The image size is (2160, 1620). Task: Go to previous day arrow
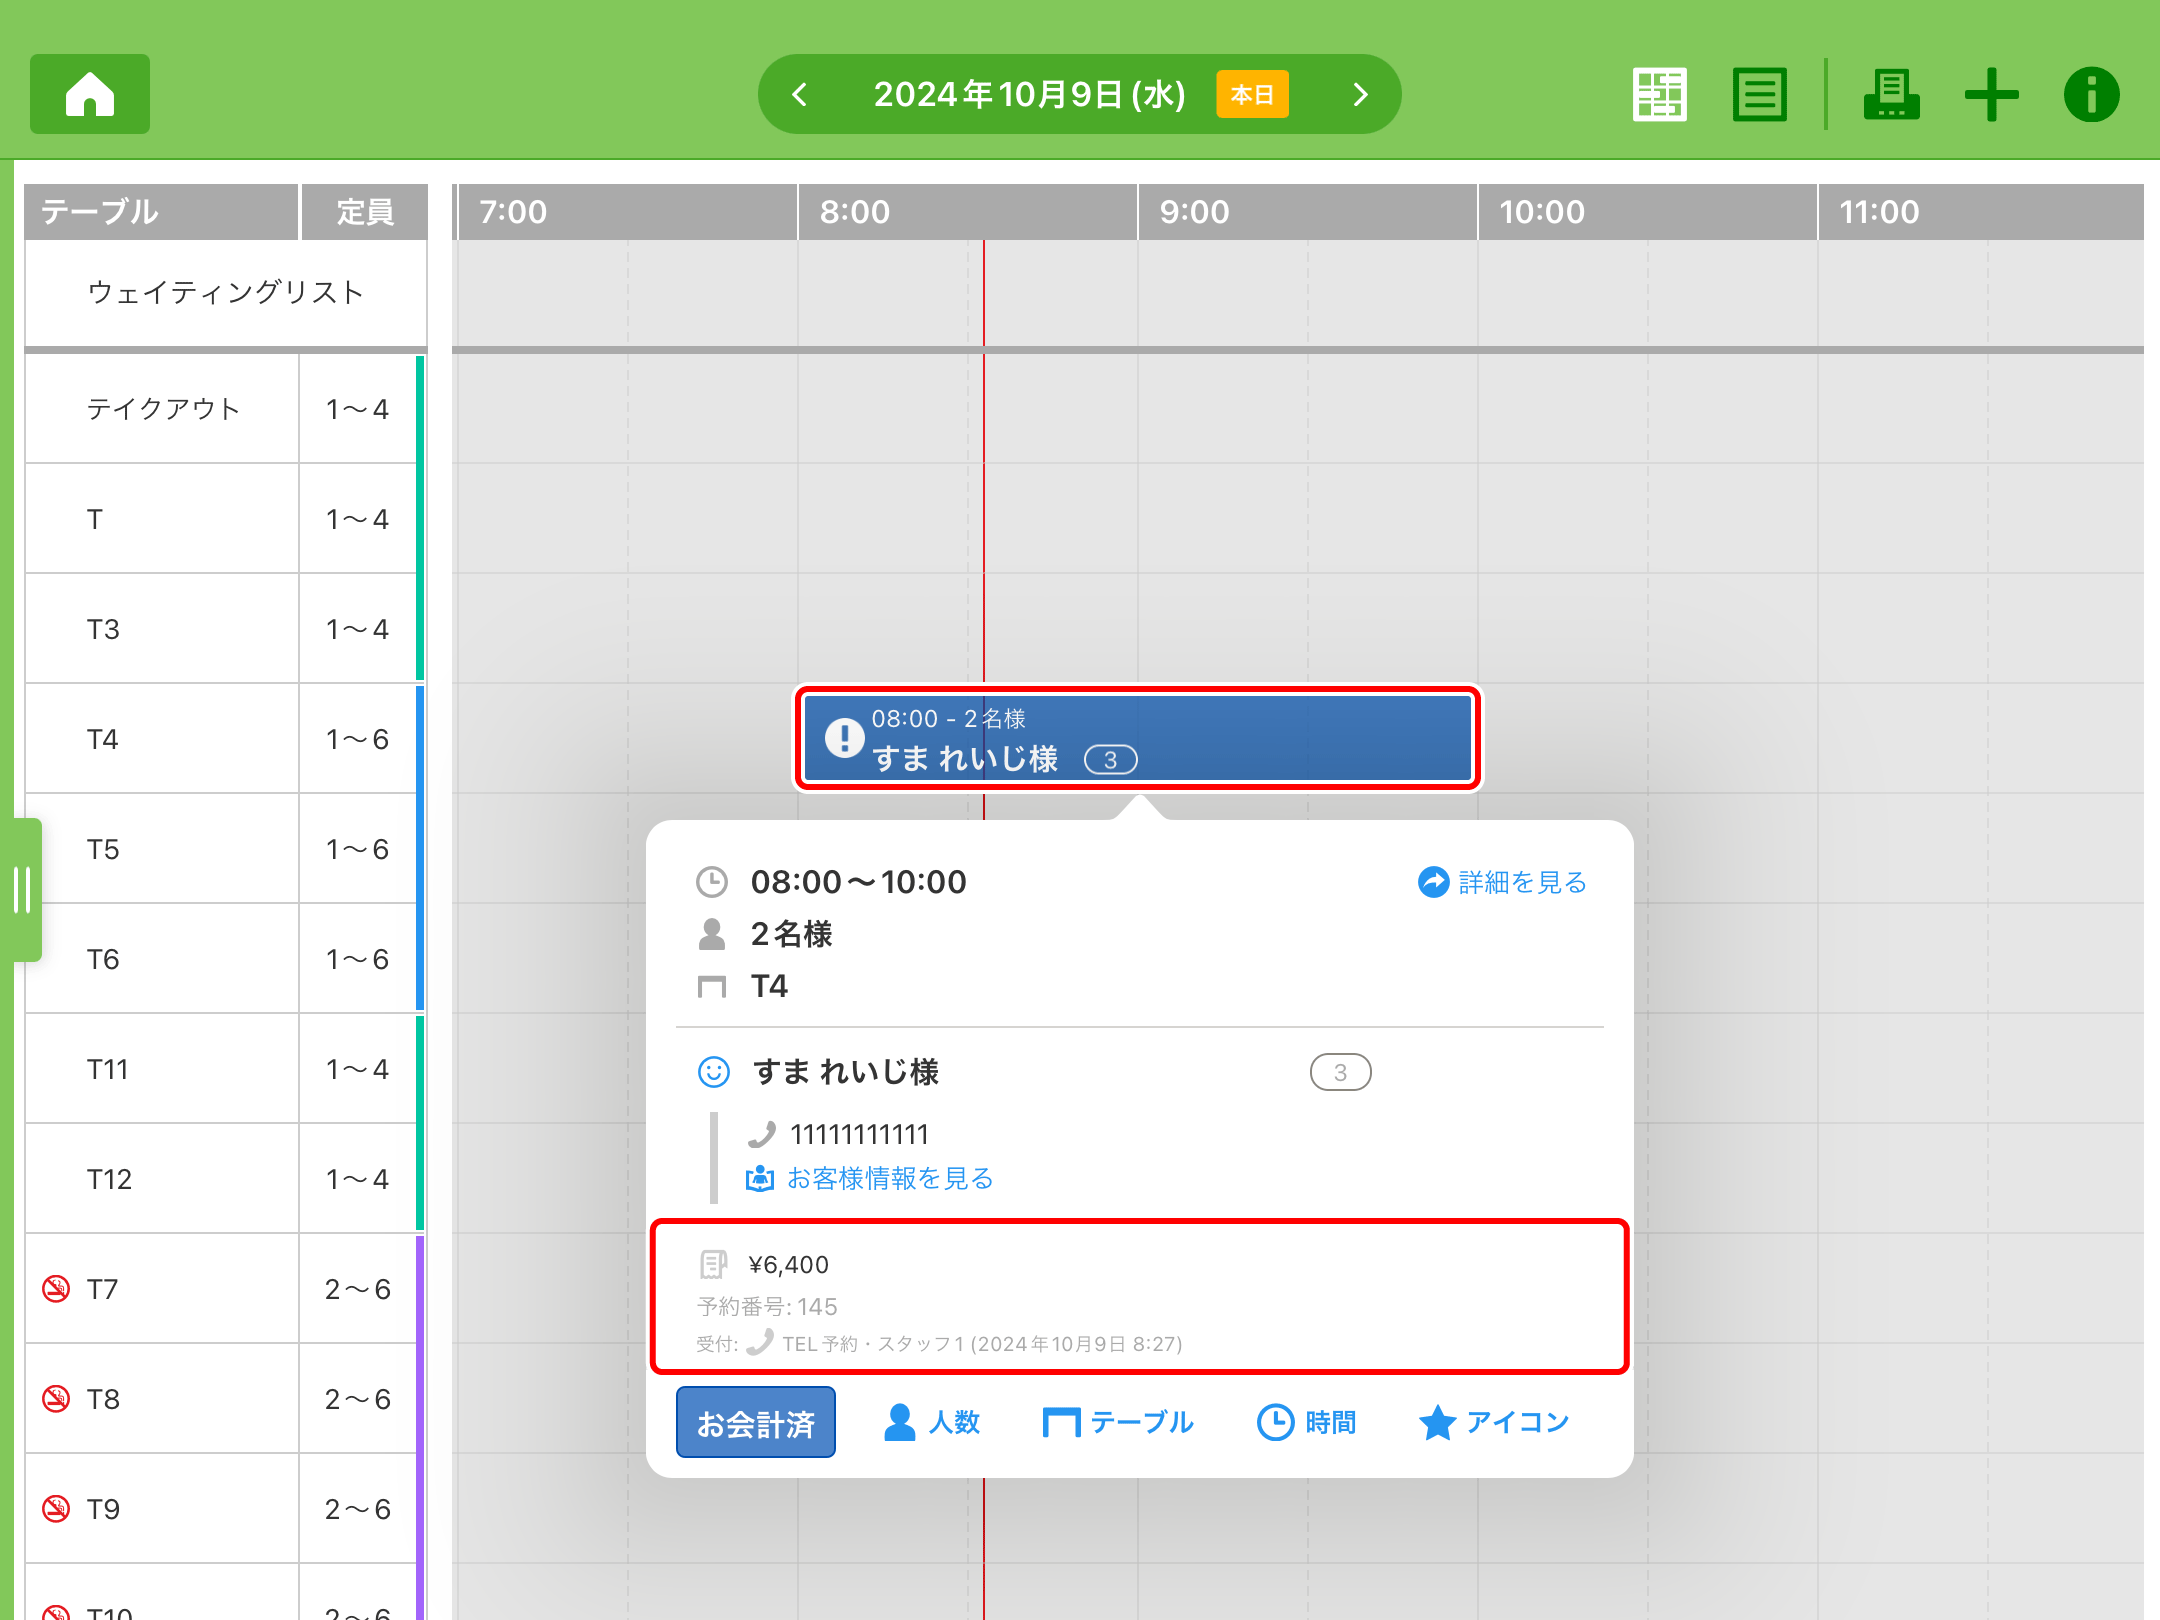[800, 95]
